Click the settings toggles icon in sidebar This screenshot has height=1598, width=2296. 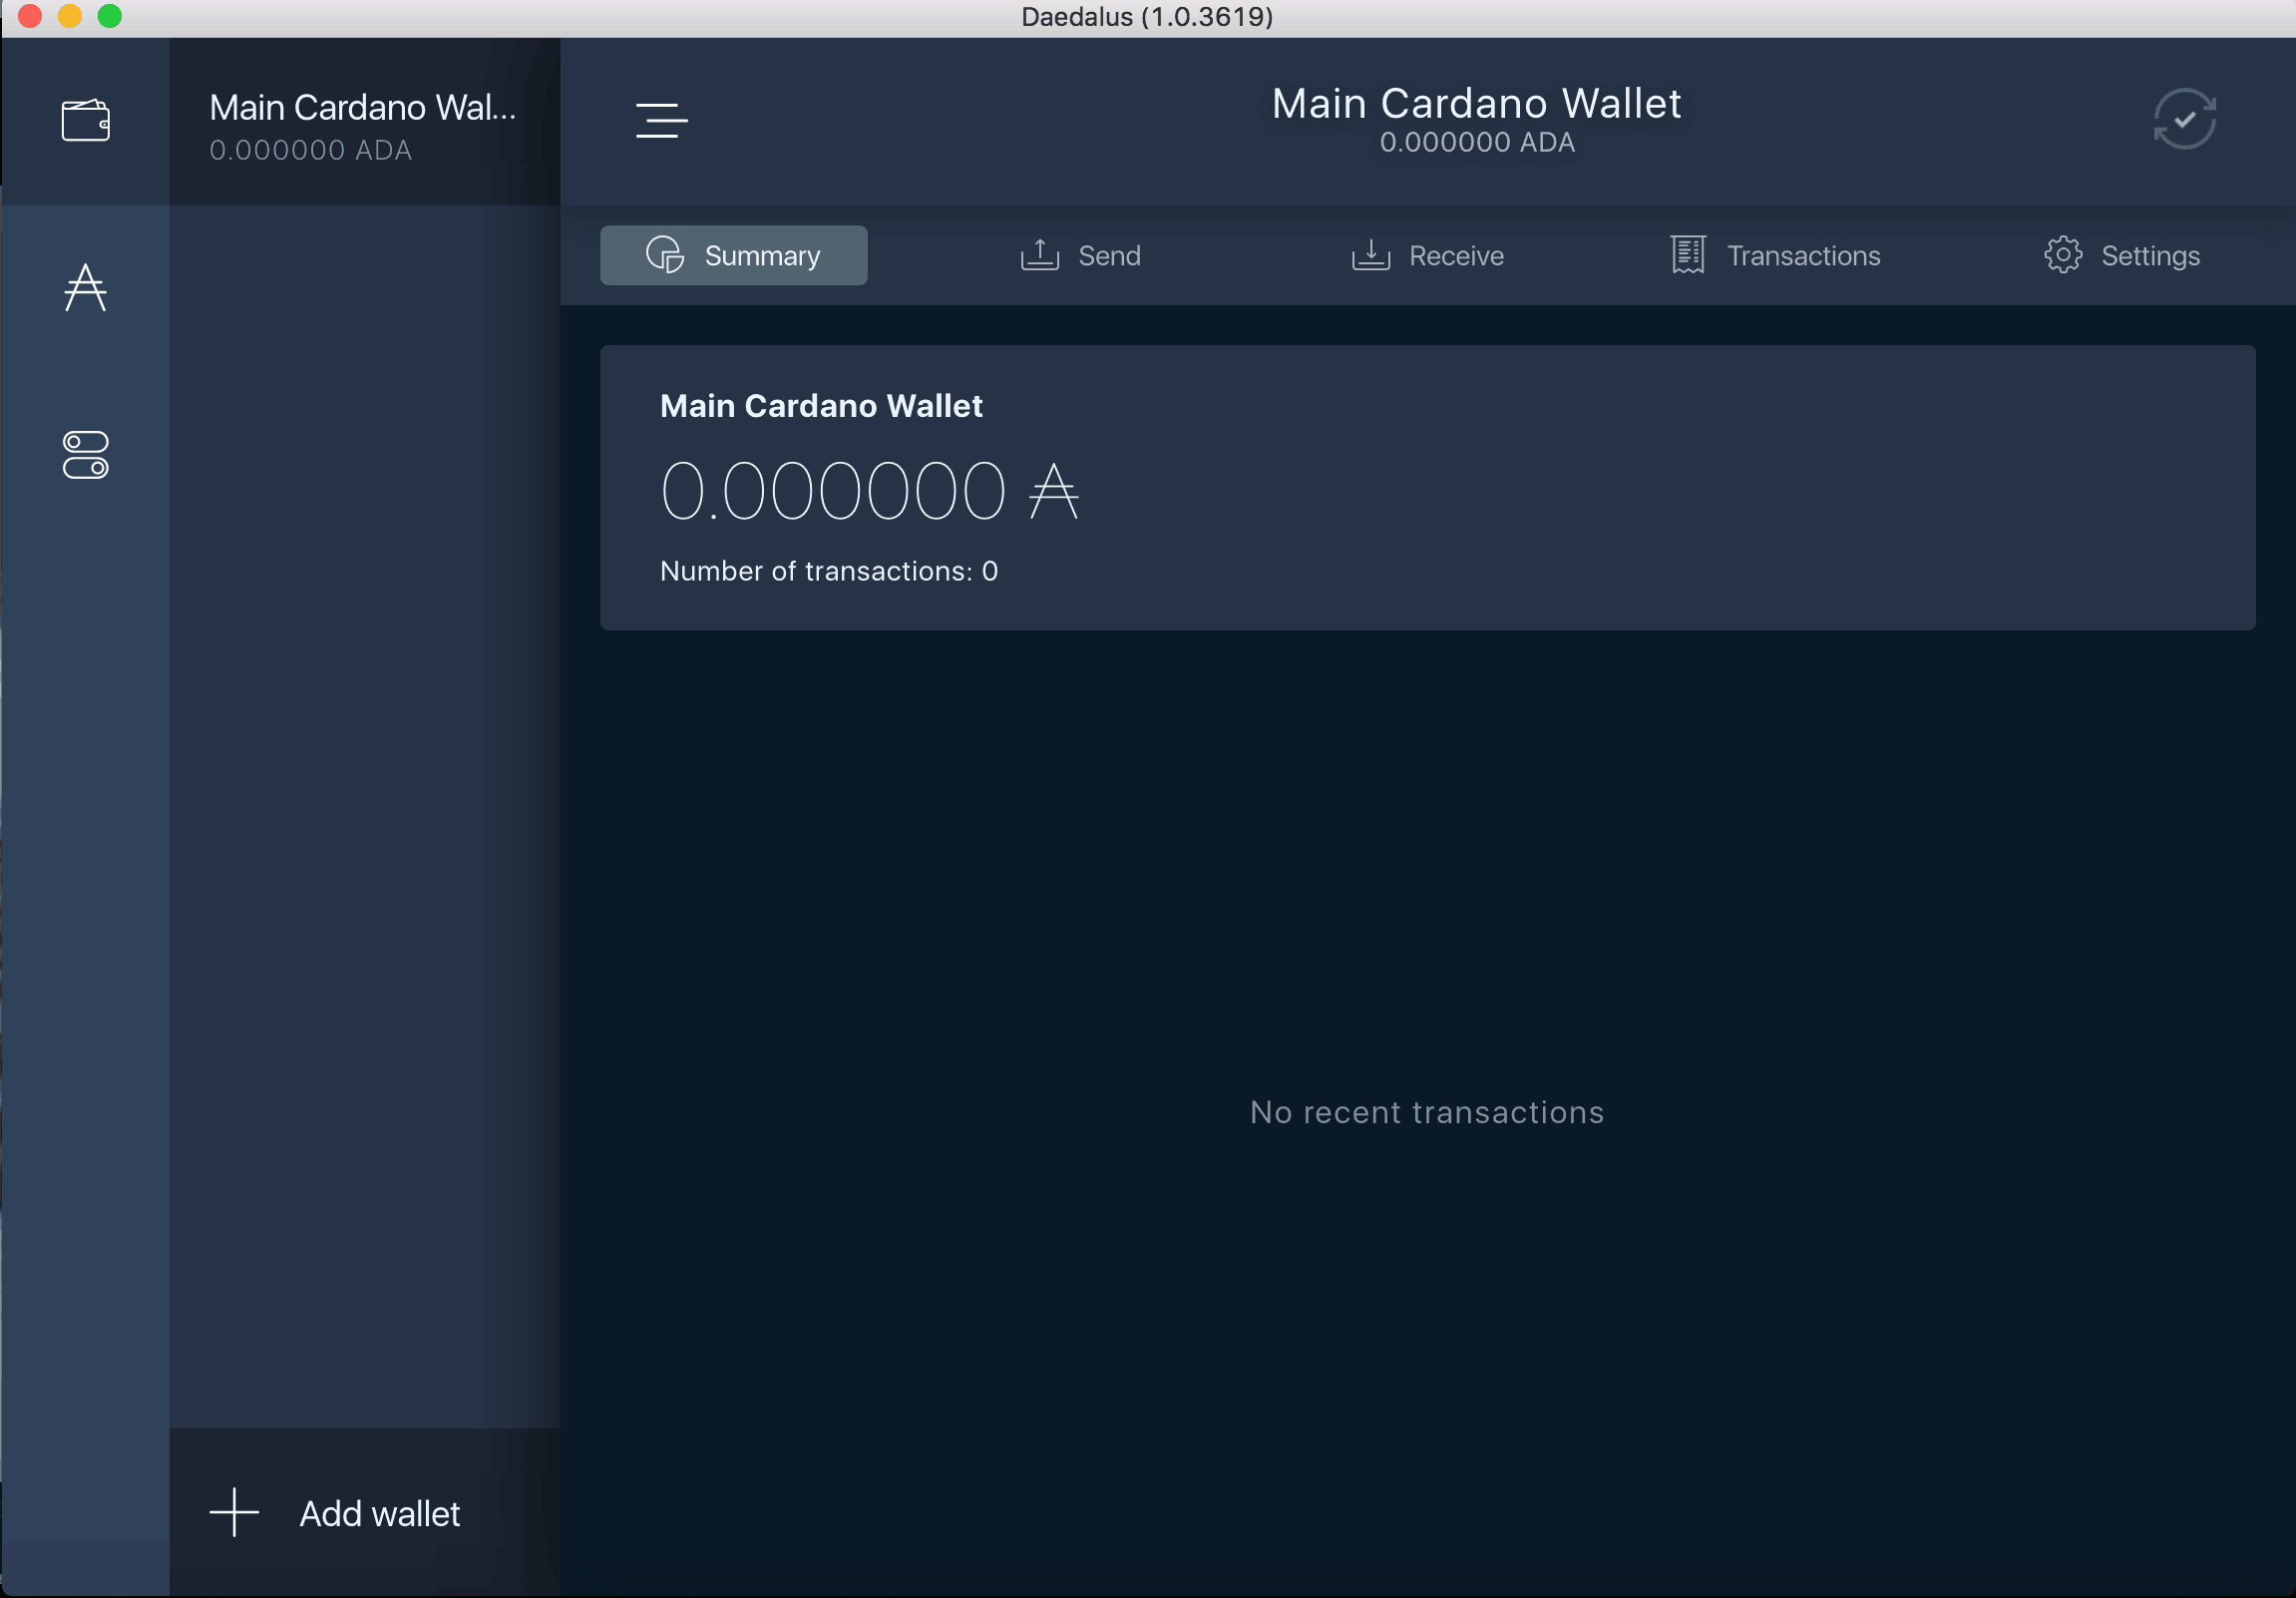click(x=86, y=454)
